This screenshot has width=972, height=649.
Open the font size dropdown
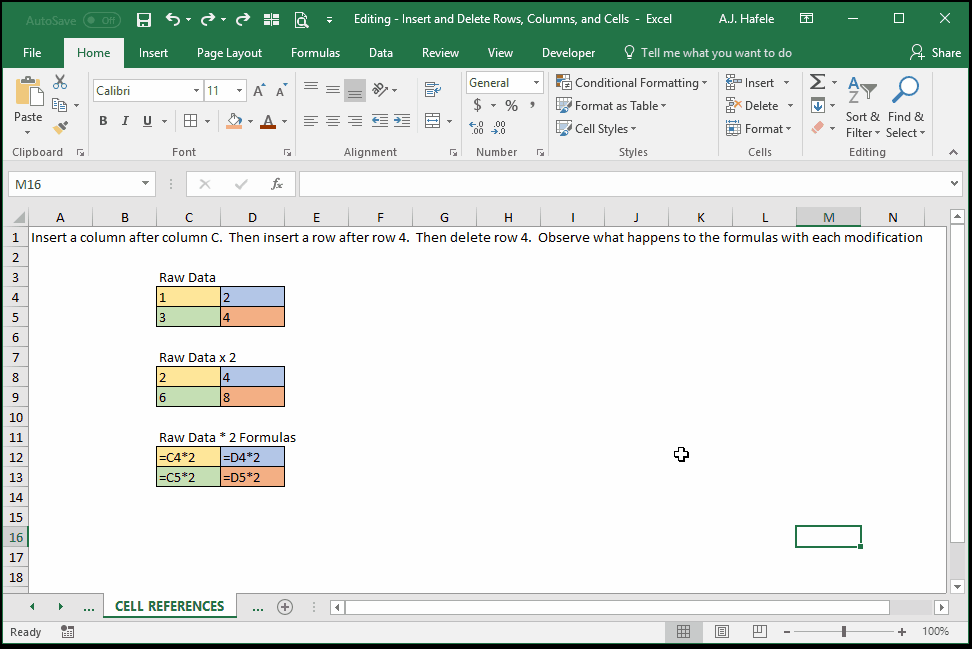239,91
